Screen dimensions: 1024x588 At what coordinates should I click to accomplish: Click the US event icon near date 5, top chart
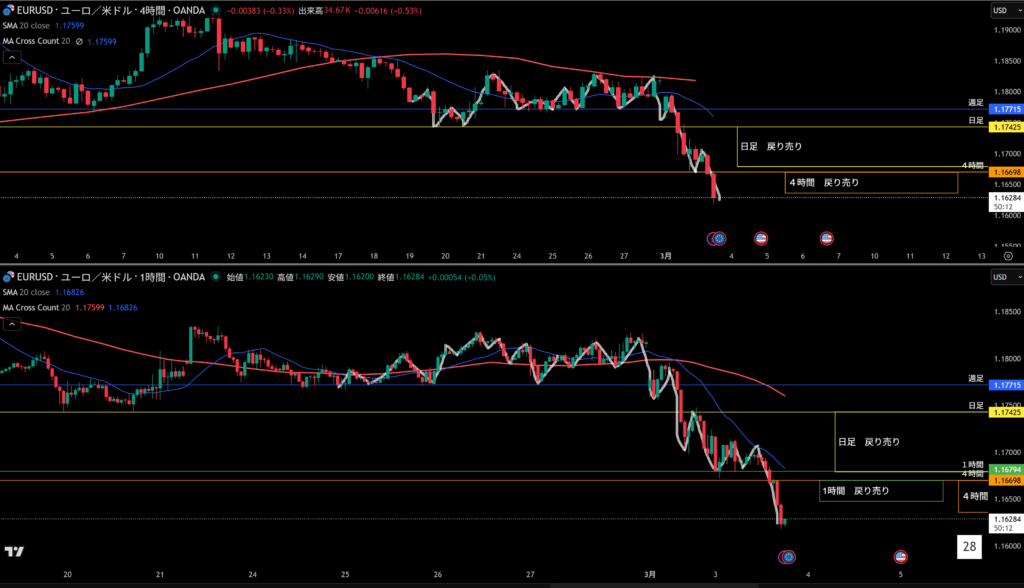pyautogui.click(x=761, y=238)
